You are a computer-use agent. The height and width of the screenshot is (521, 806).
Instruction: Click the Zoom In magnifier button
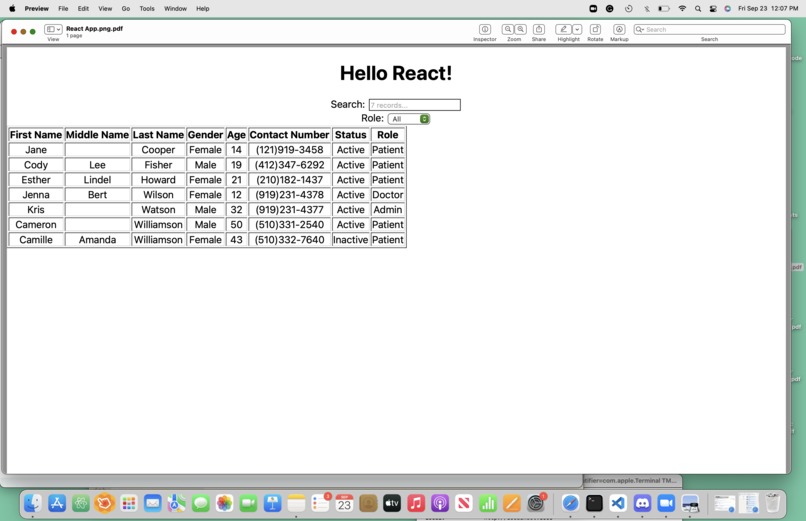(x=520, y=29)
